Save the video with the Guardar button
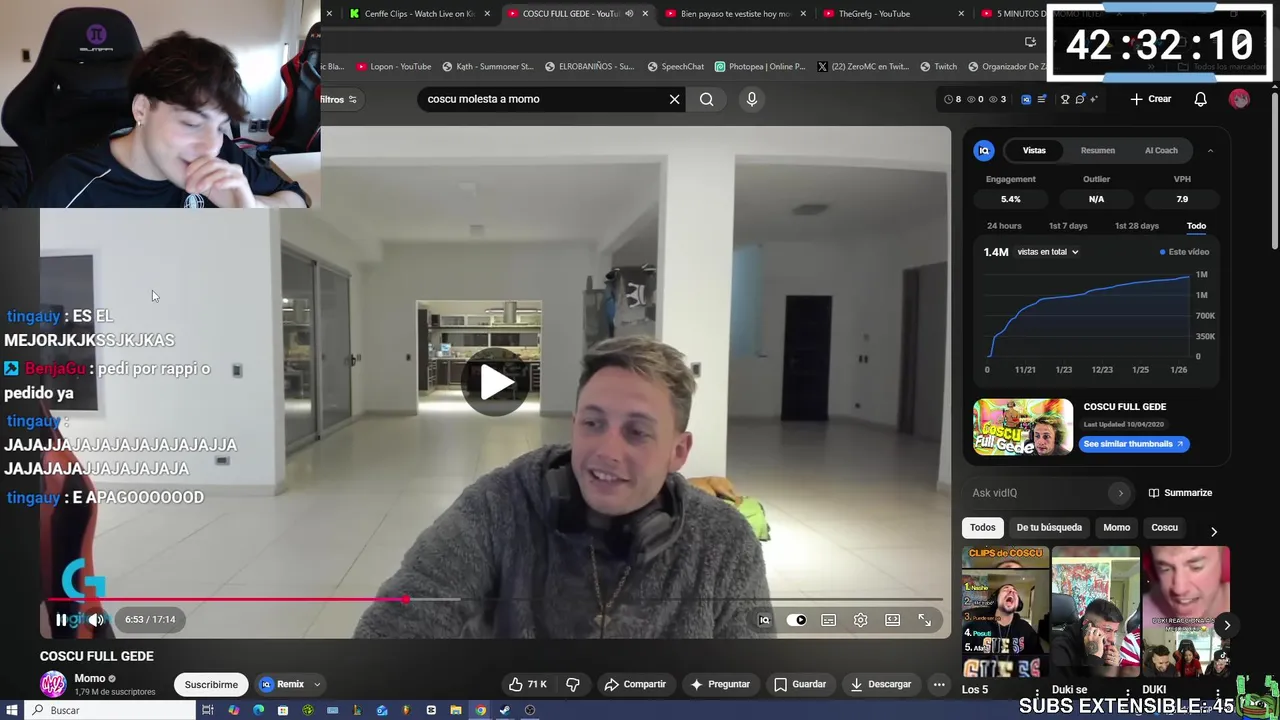This screenshot has height=720, width=1280. (799, 685)
